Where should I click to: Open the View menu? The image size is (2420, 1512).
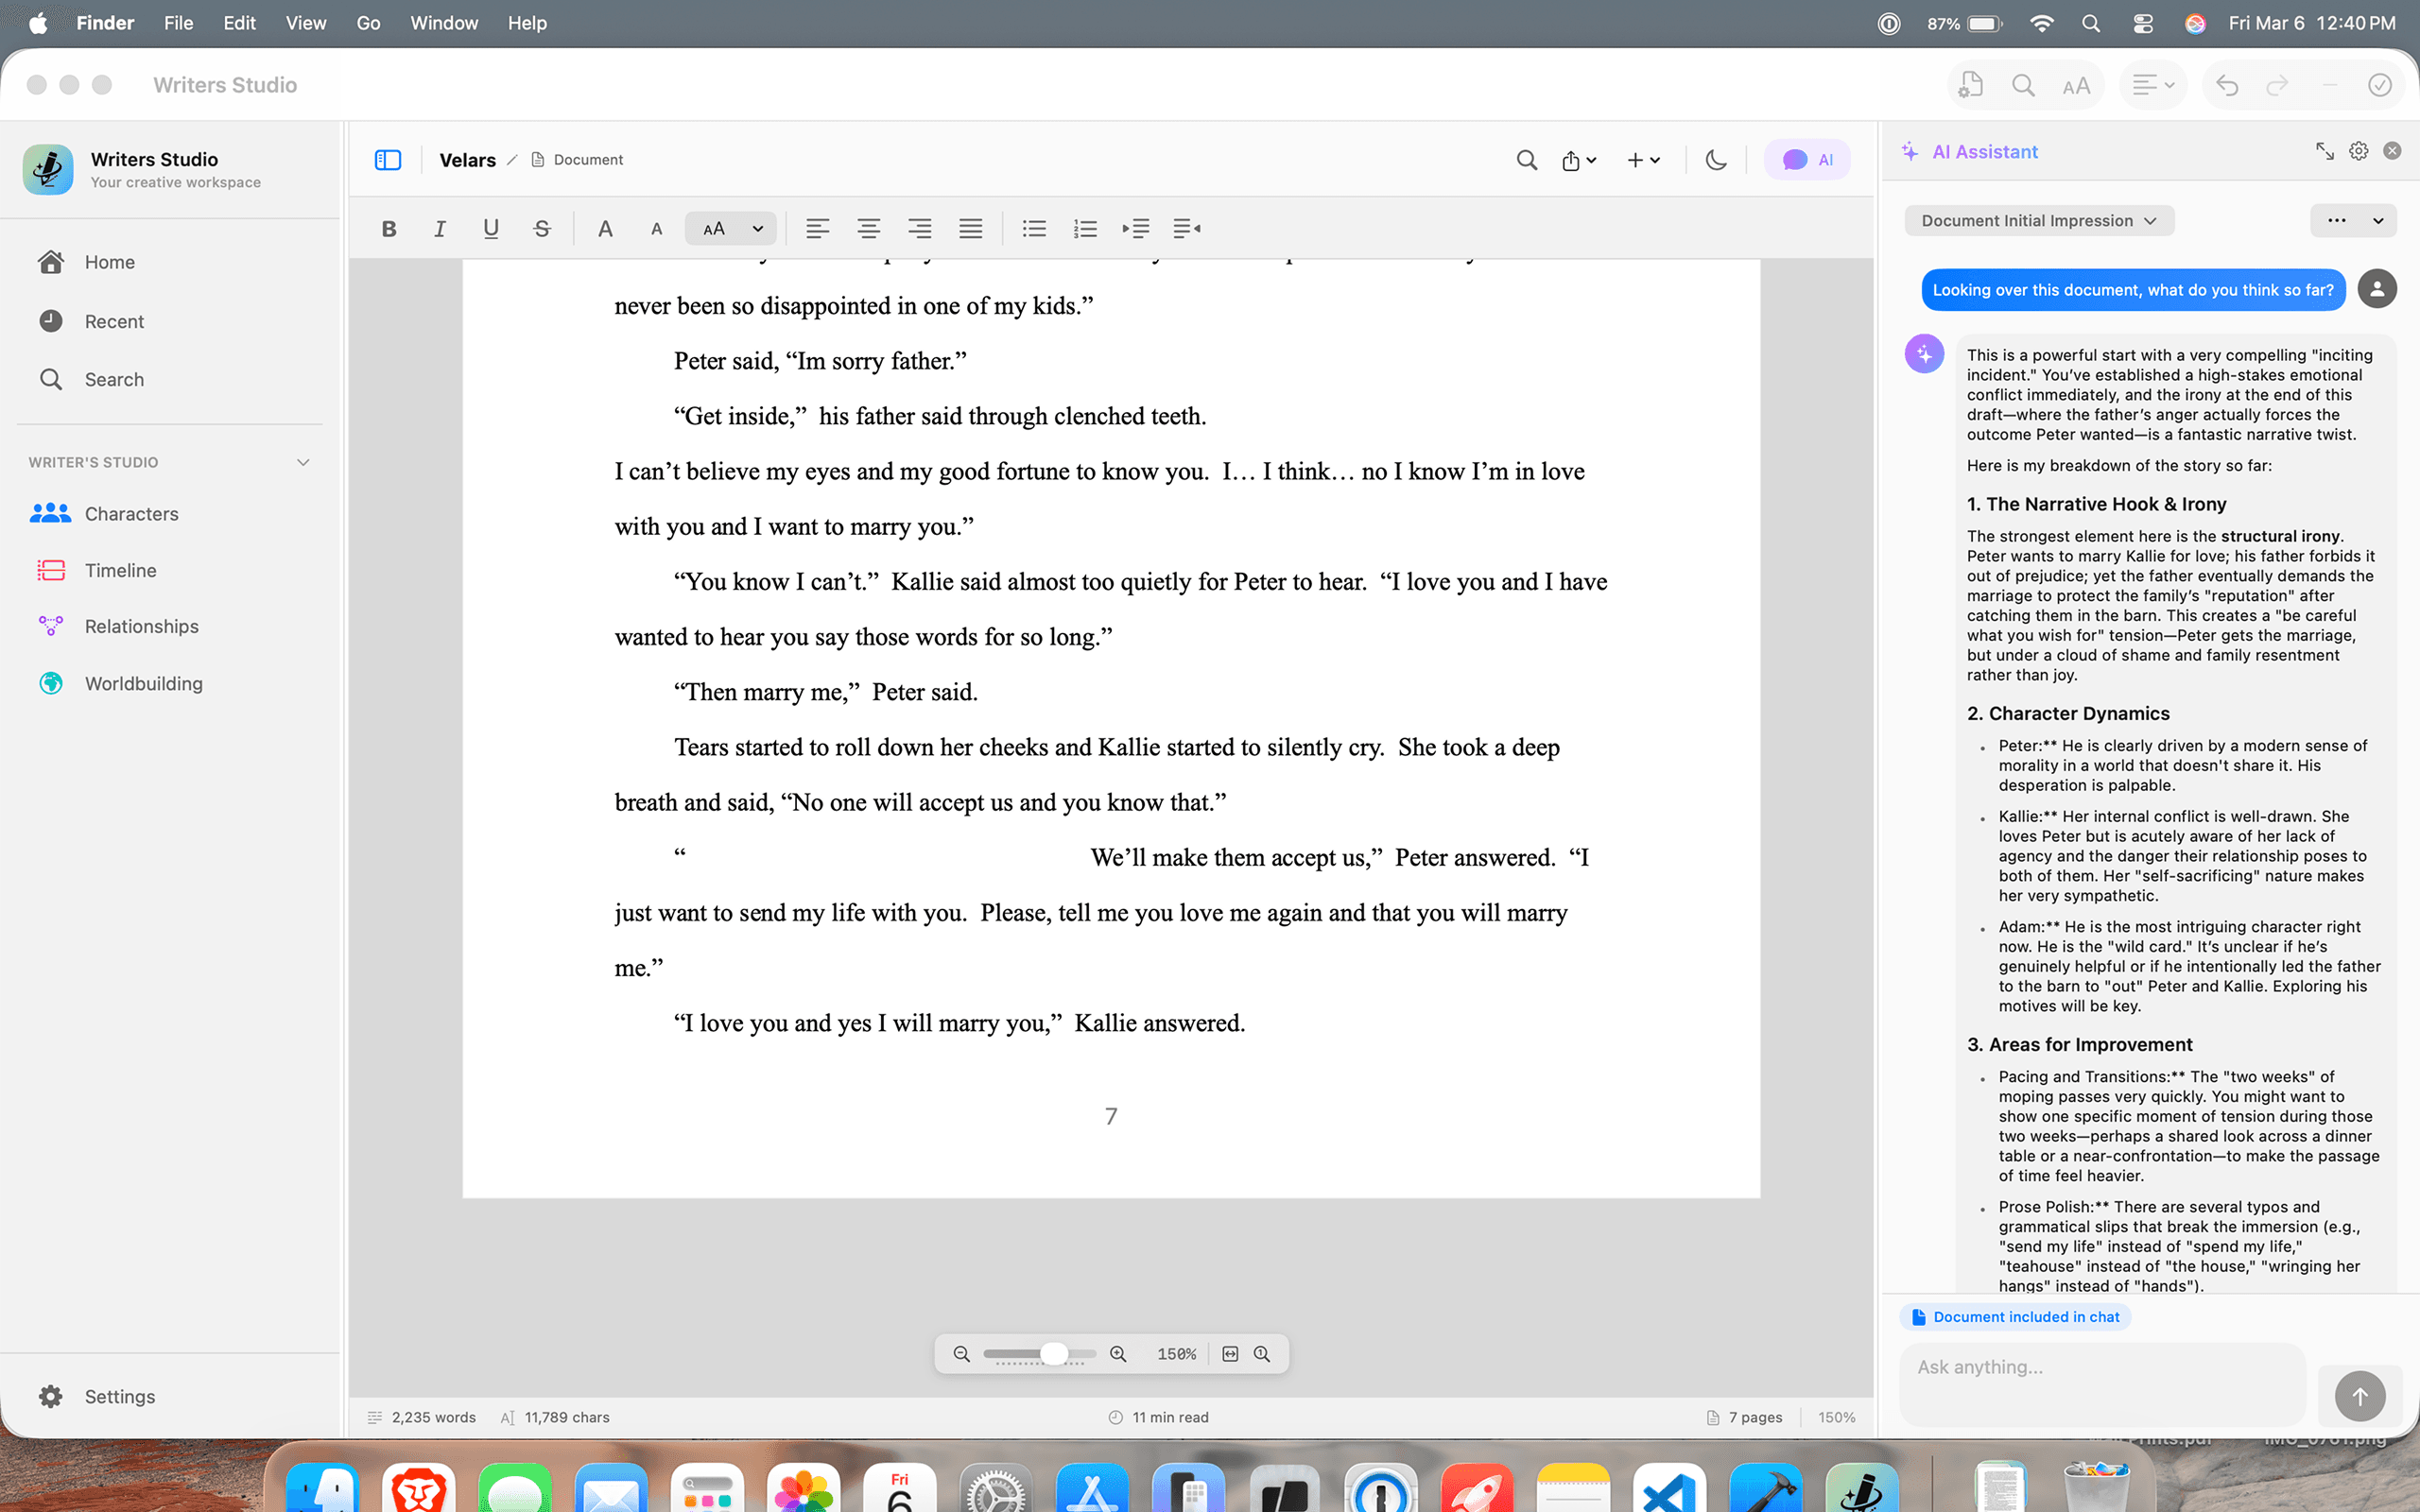click(305, 23)
